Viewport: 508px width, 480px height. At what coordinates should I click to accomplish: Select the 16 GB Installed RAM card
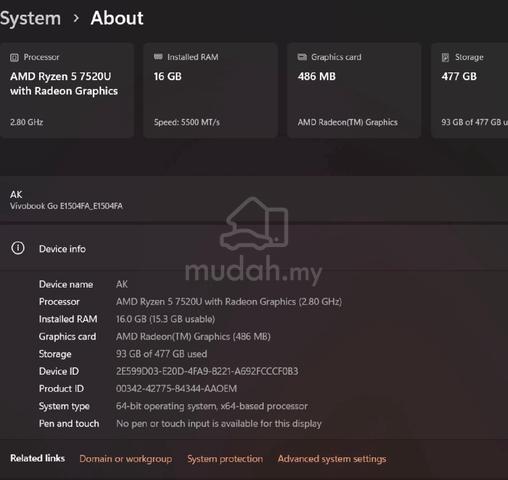coord(211,90)
